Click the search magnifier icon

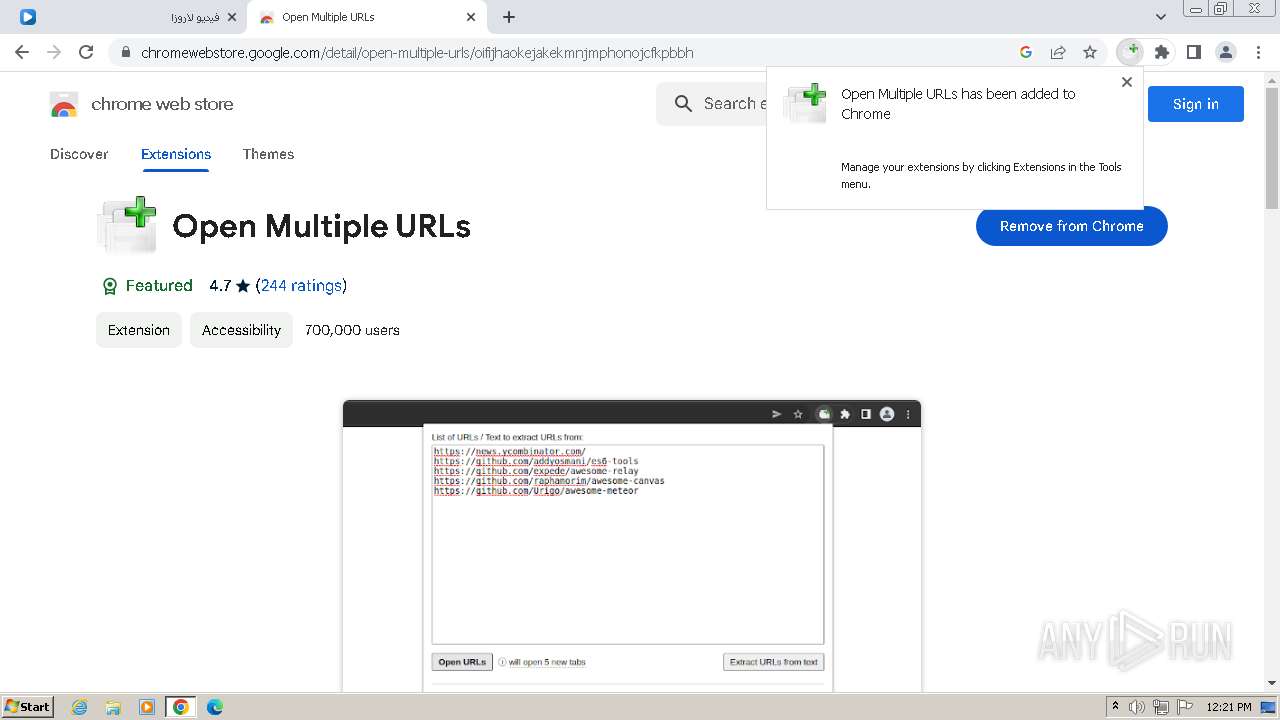pyautogui.click(x=684, y=104)
